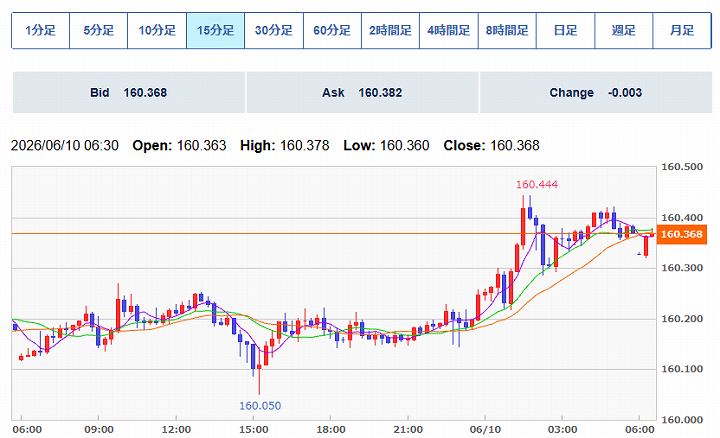
Task: Switch chart to 2時間足
Action: click(x=390, y=31)
